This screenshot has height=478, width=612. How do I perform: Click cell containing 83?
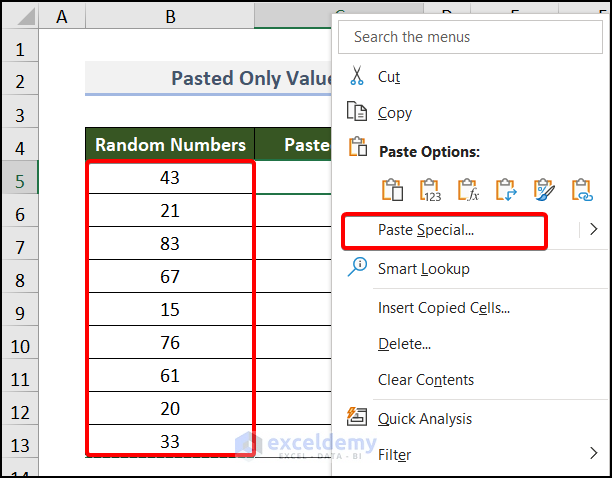[x=170, y=244]
